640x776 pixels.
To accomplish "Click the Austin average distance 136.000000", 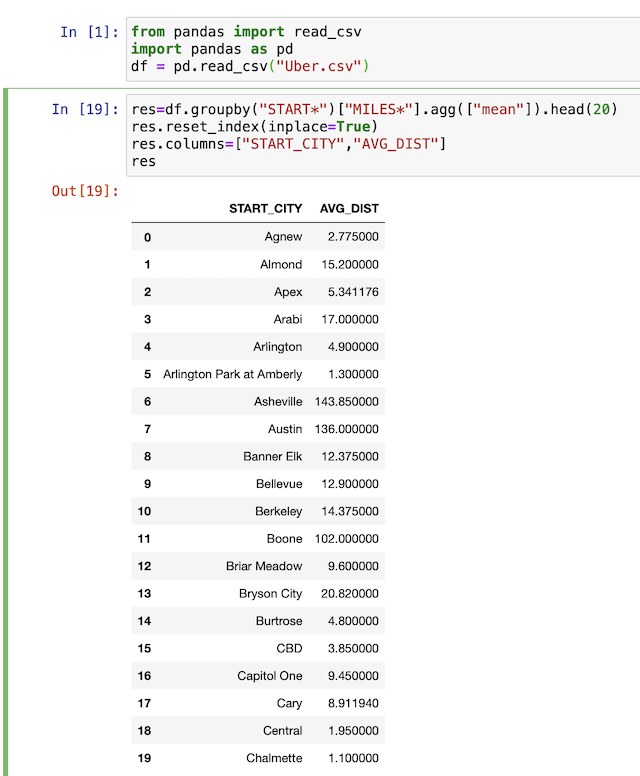I will 346,429.
